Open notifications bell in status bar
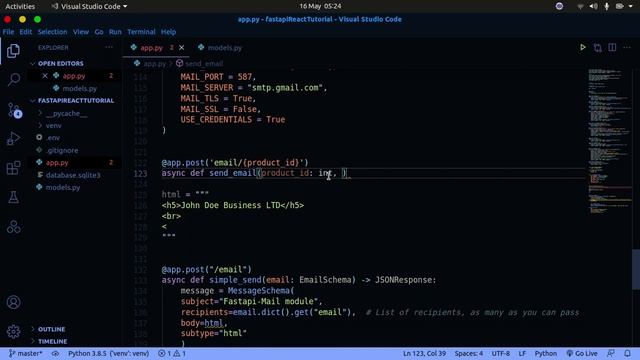 coord(627,353)
